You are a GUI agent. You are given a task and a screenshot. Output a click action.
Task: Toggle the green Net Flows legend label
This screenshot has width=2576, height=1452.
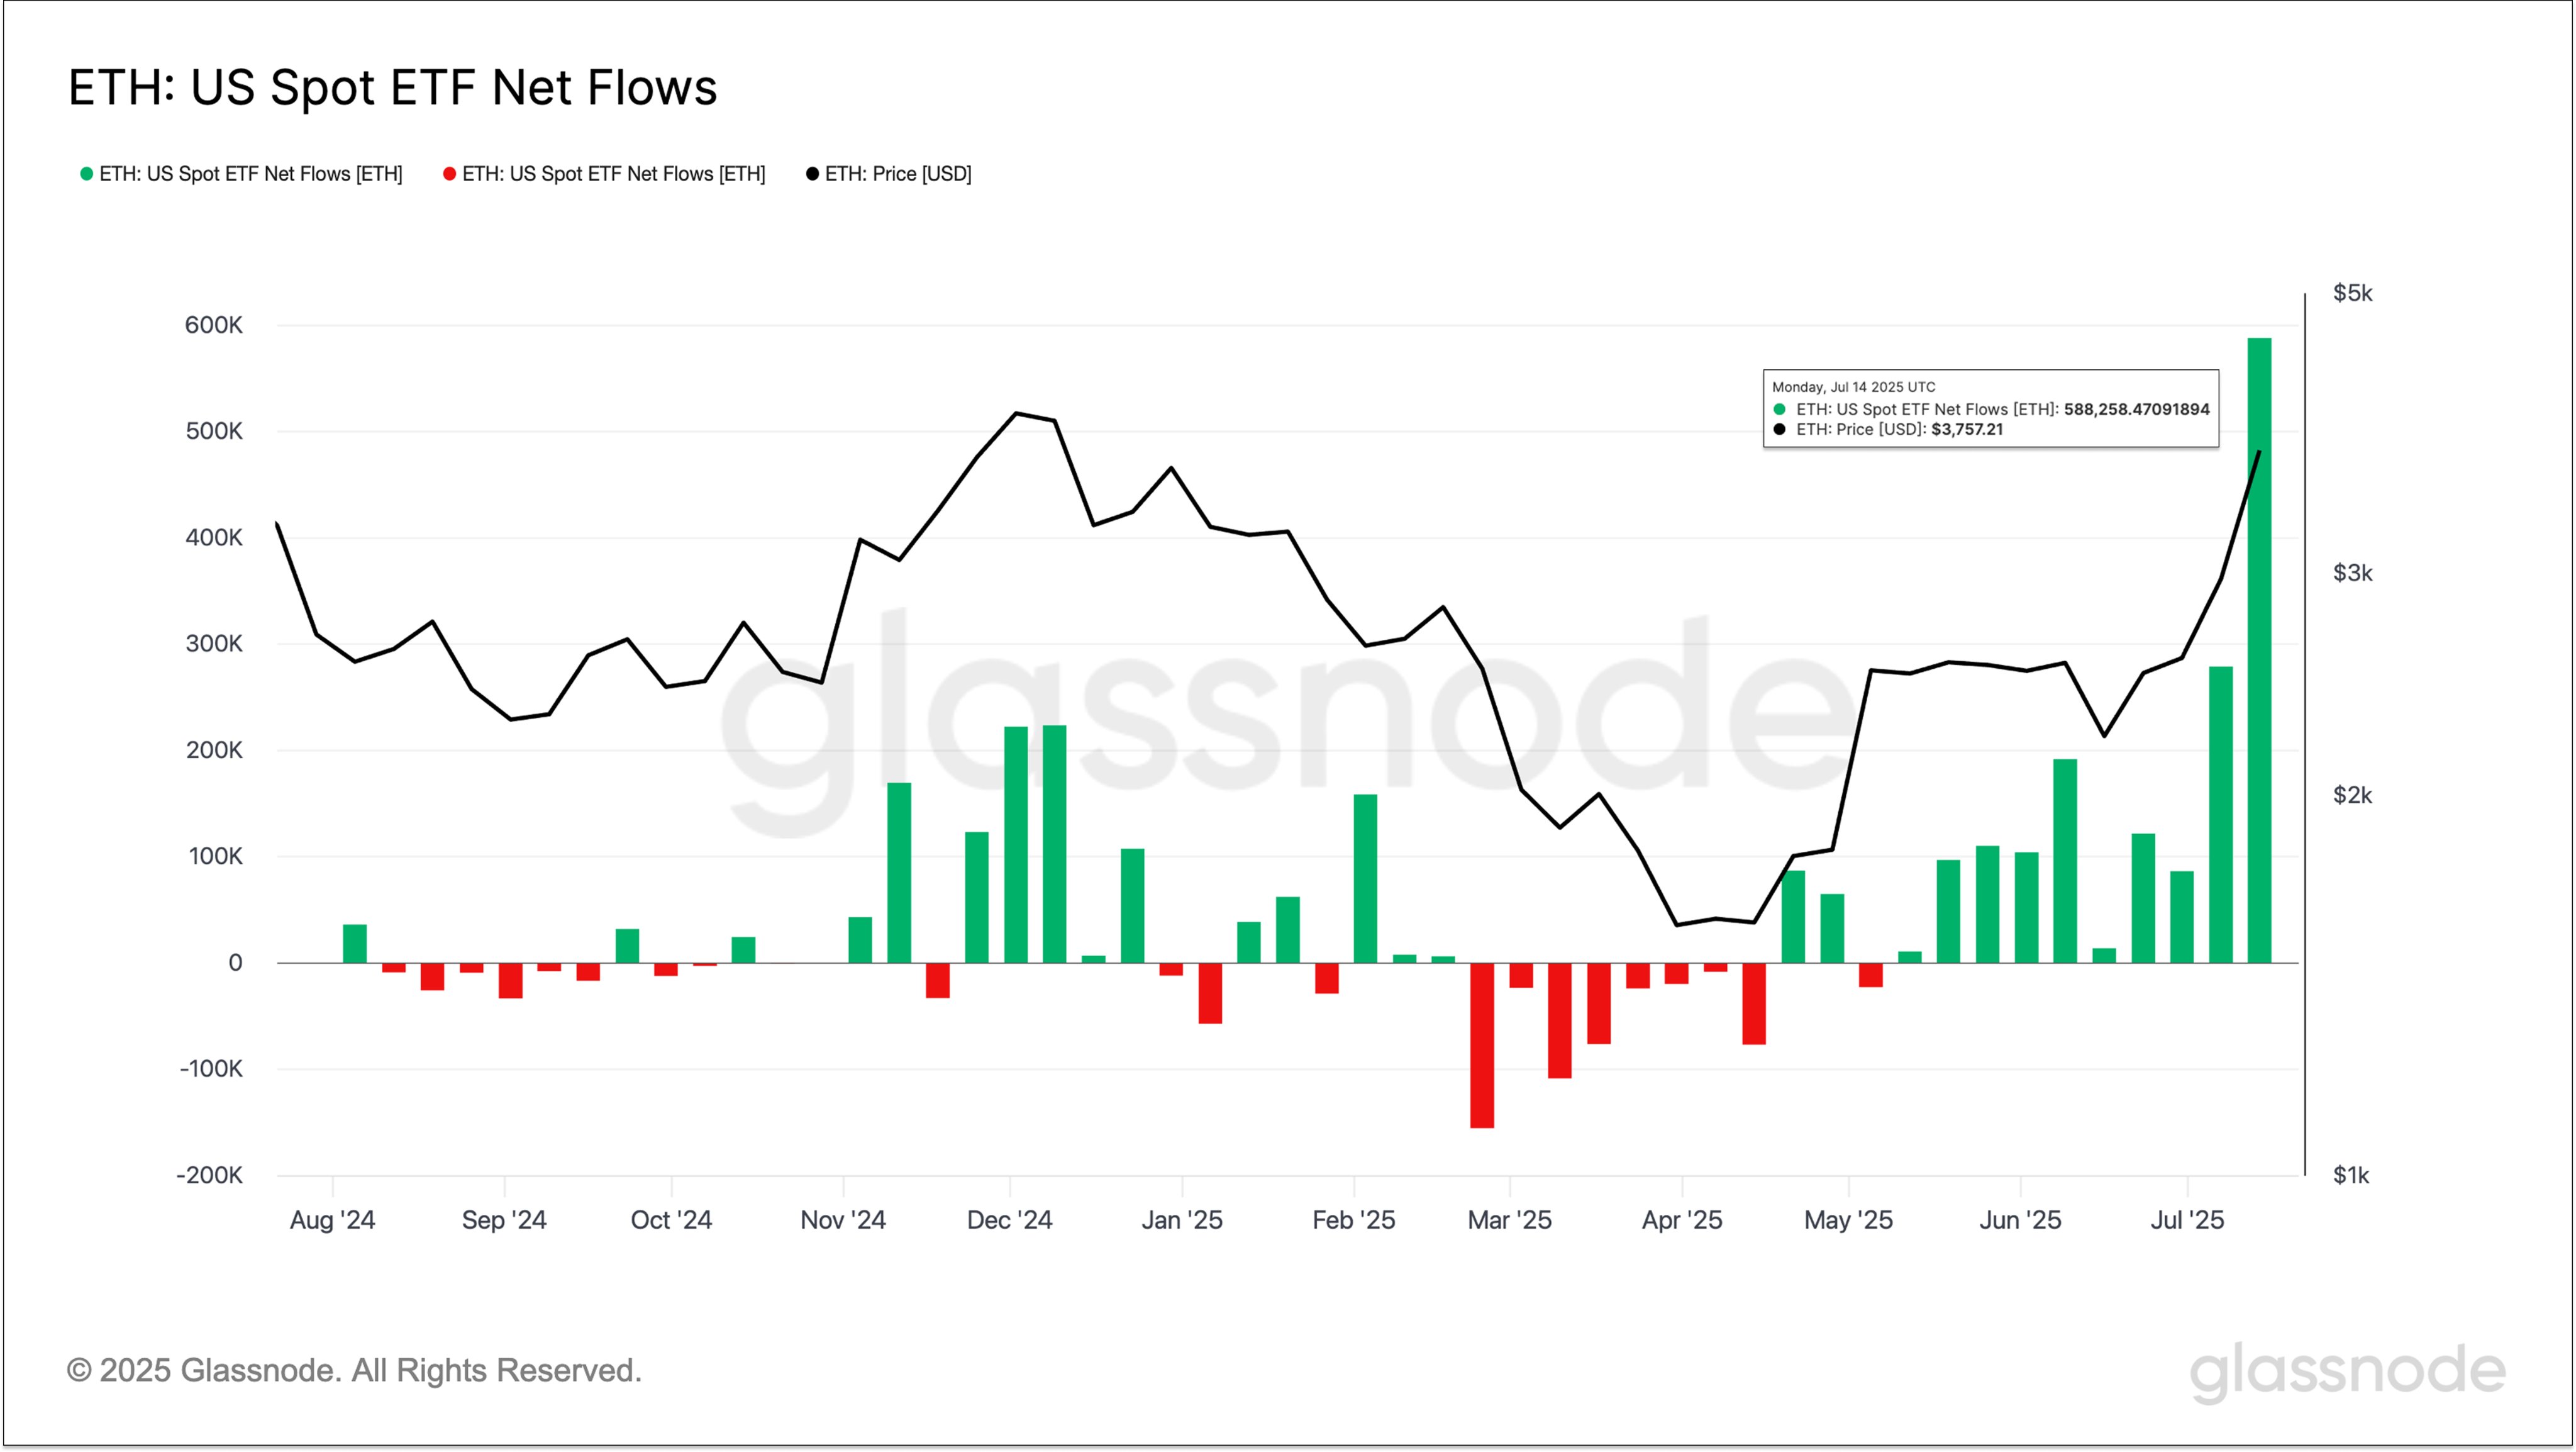pos(250,174)
